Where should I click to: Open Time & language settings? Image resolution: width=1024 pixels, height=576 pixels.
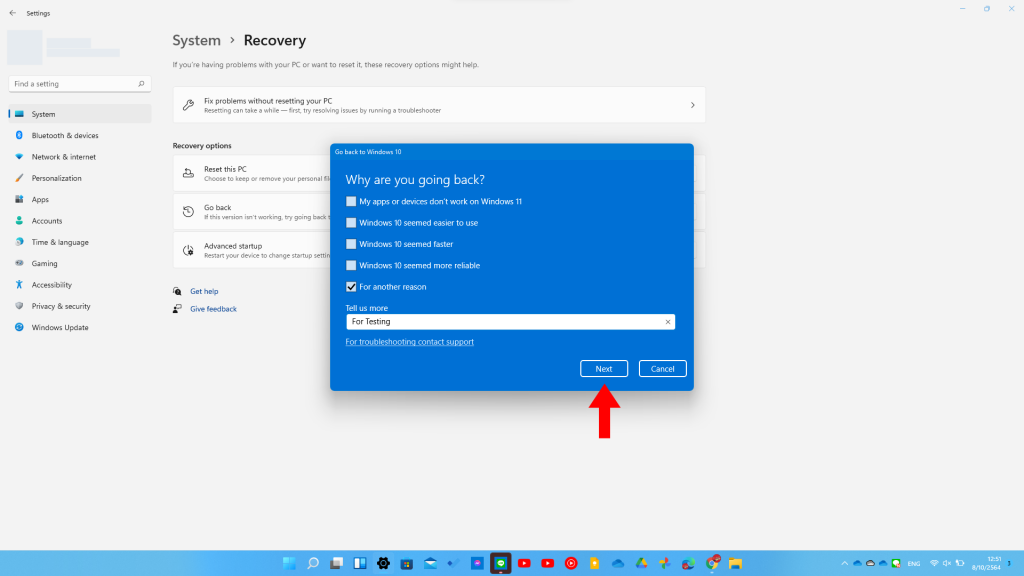[80, 242]
